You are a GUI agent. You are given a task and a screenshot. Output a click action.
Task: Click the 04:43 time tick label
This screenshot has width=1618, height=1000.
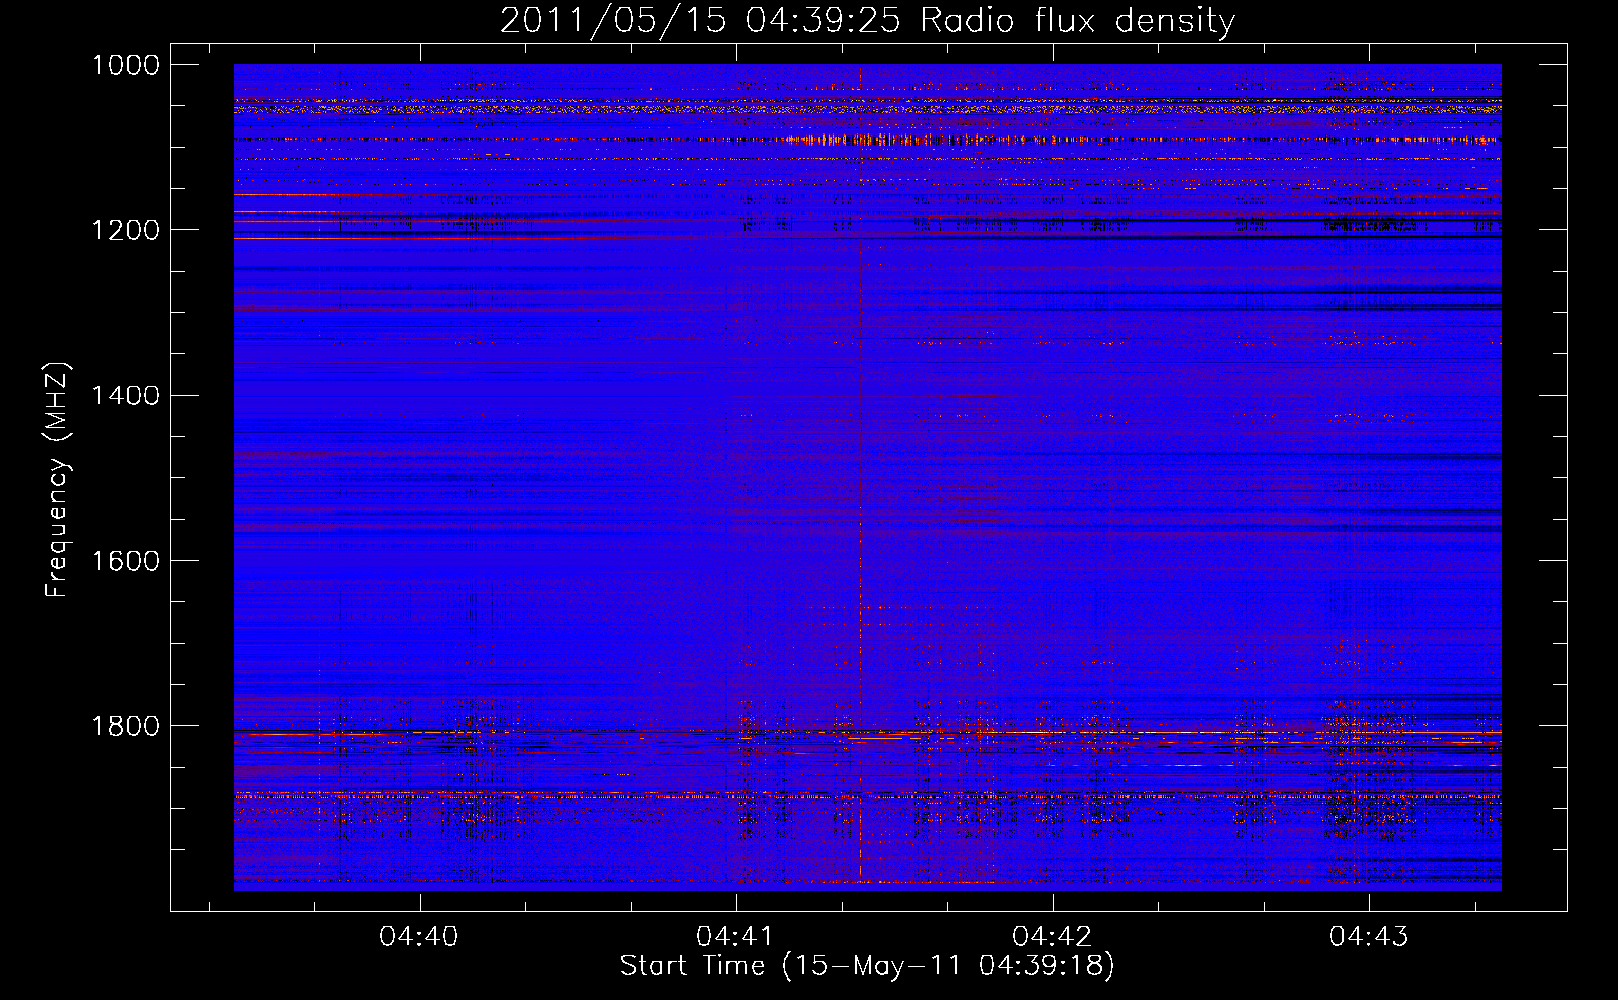pyautogui.click(x=1368, y=936)
